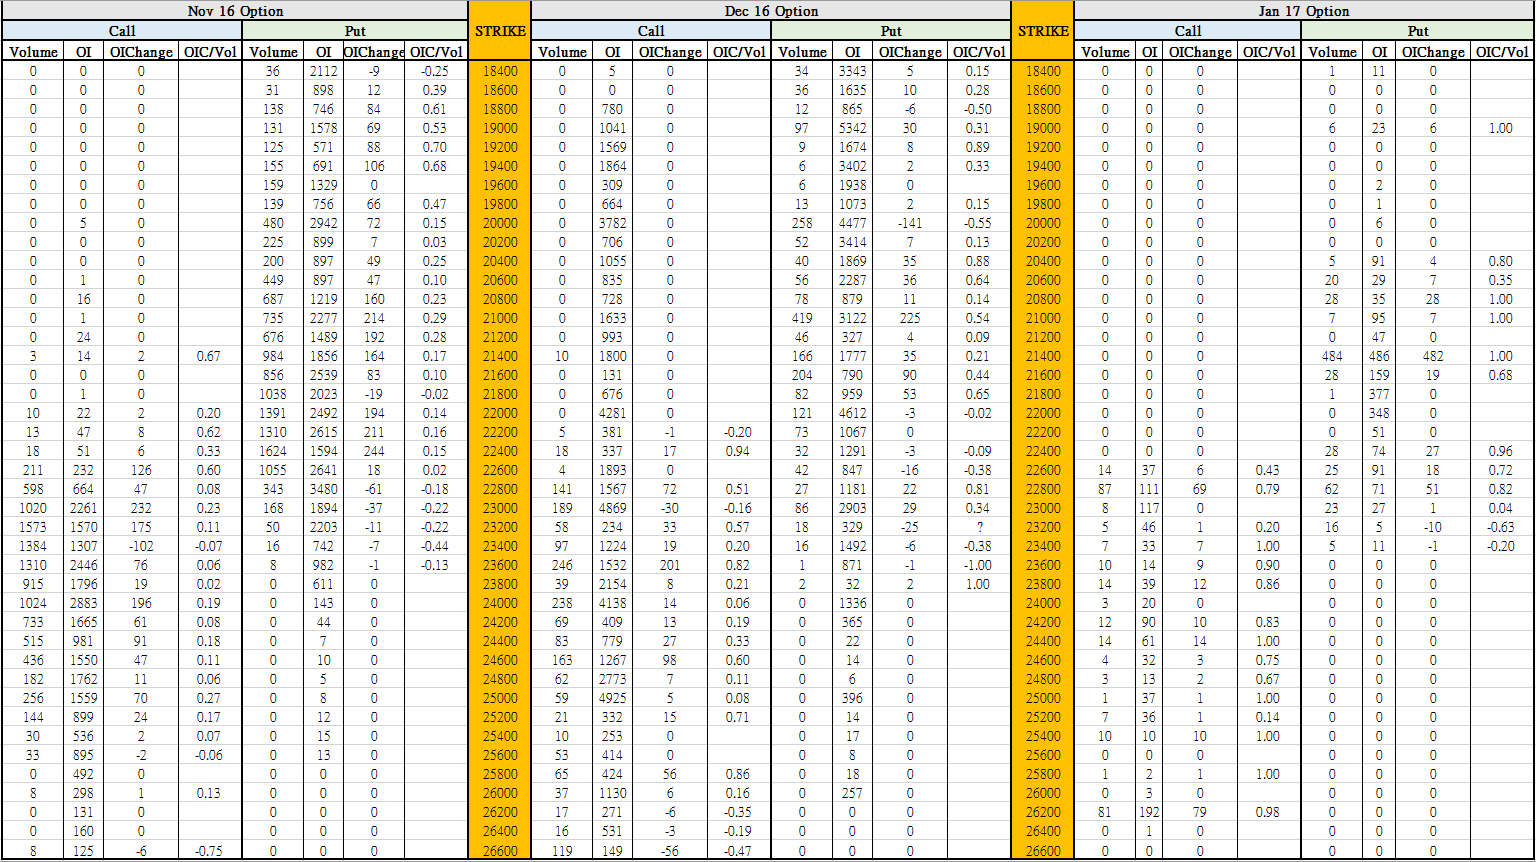Select Dec put OI cell showing 5342
The width and height of the screenshot is (1536, 862).
tap(851, 128)
